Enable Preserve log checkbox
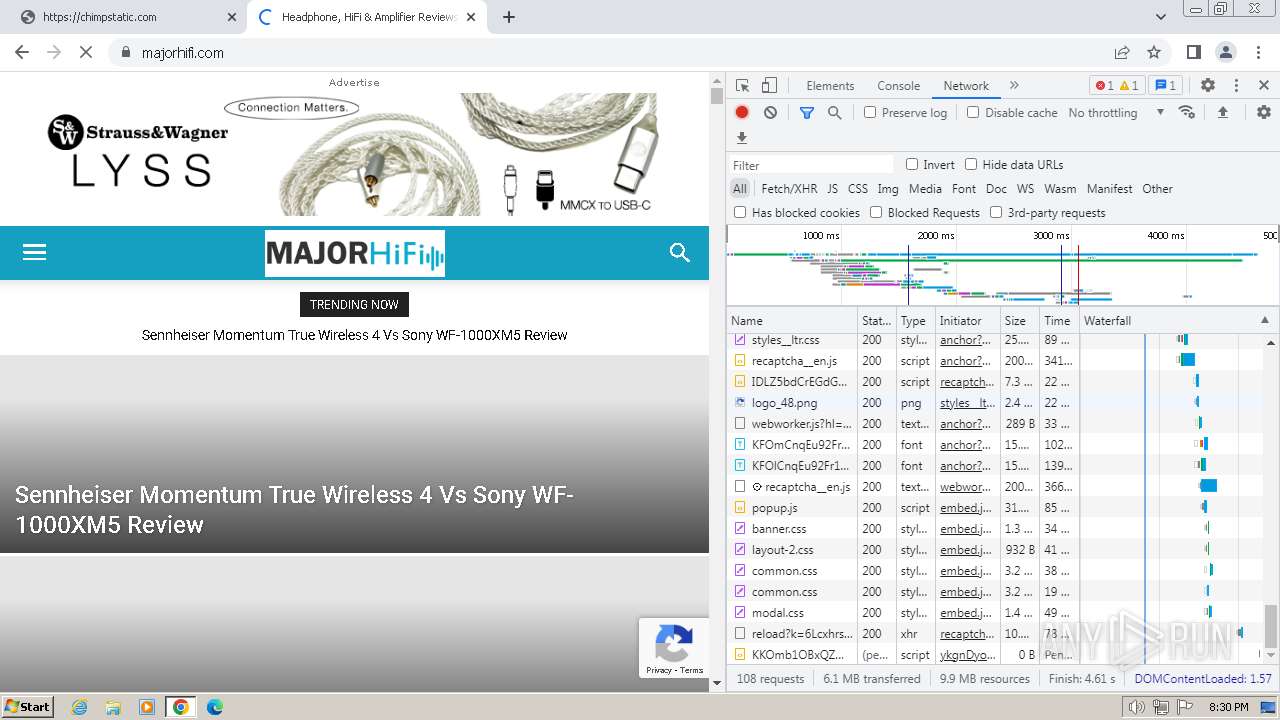Screen dimensions: 1280x720 (x=870, y=112)
